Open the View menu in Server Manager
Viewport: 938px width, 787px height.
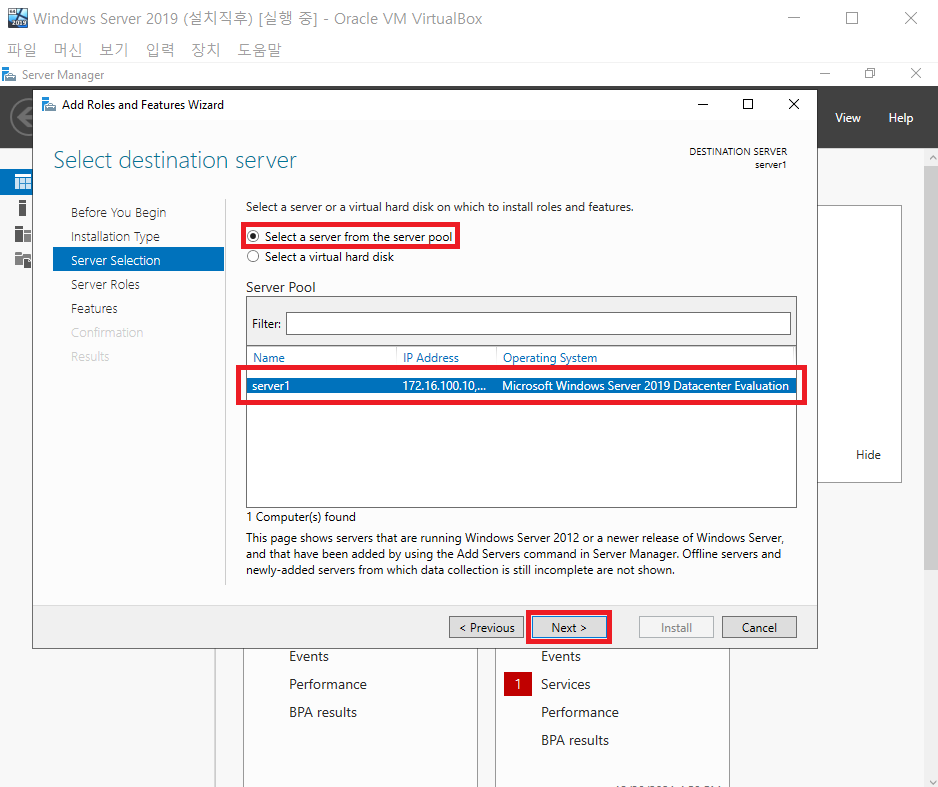pos(848,118)
